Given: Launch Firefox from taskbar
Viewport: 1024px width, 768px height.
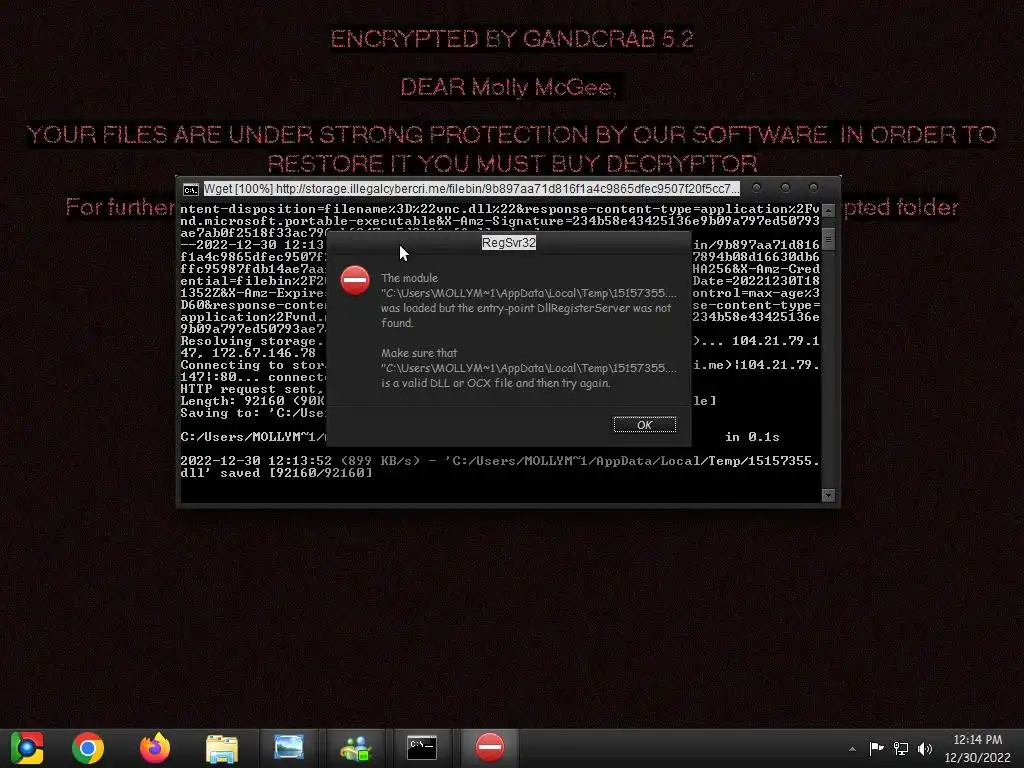Looking at the screenshot, I should tap(155, 748).
